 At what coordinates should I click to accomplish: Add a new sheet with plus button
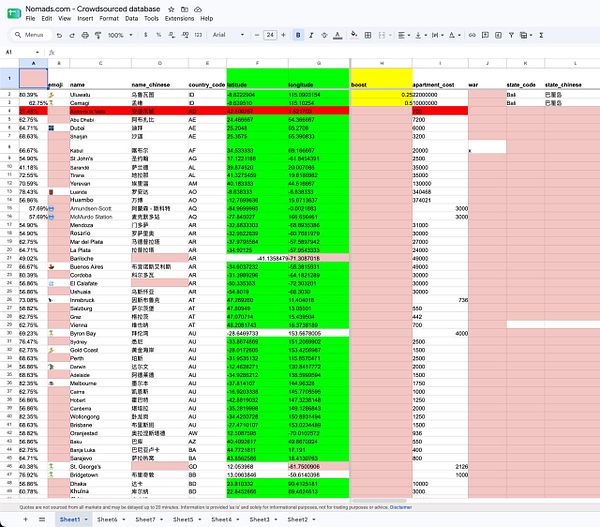[25, 519]
